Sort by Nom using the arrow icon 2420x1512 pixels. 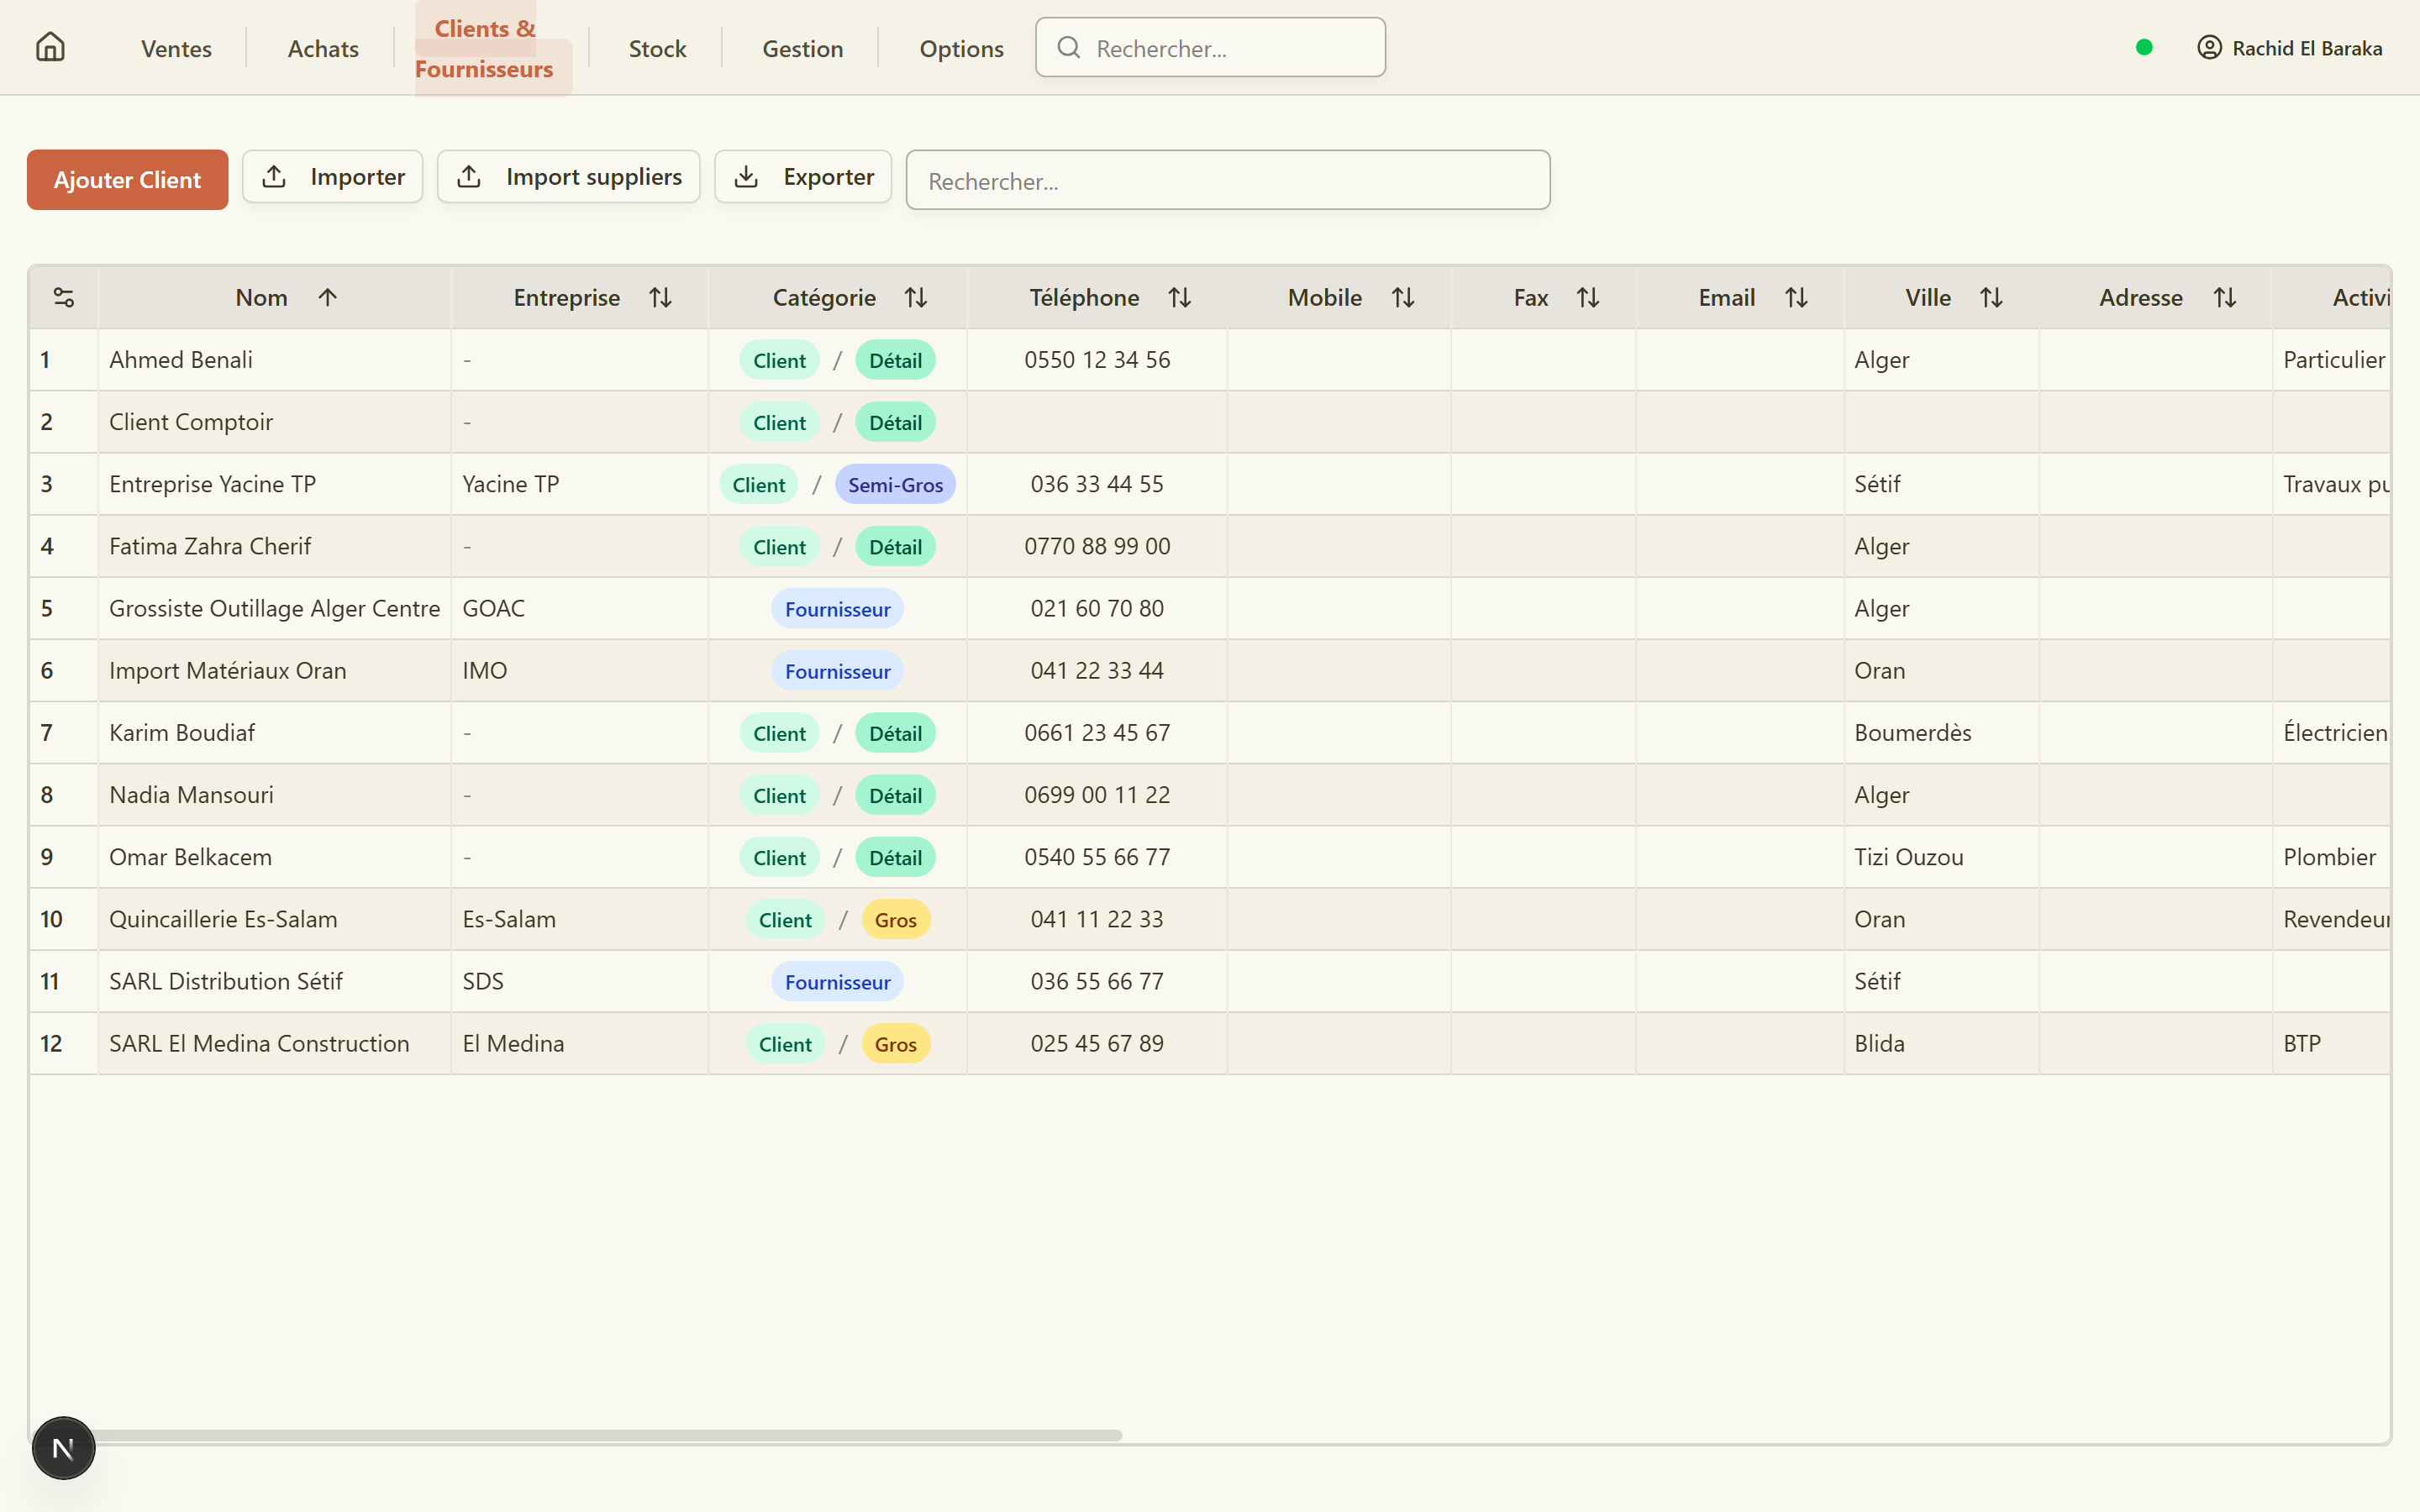[x=328, y=297]
